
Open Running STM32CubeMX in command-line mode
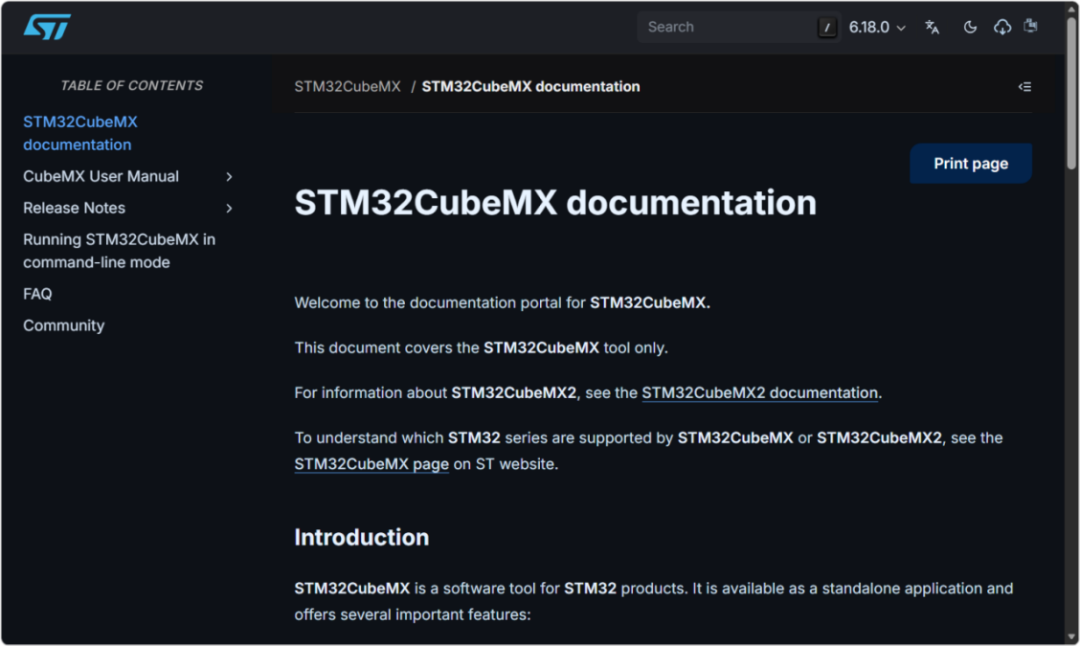(119, 251)
